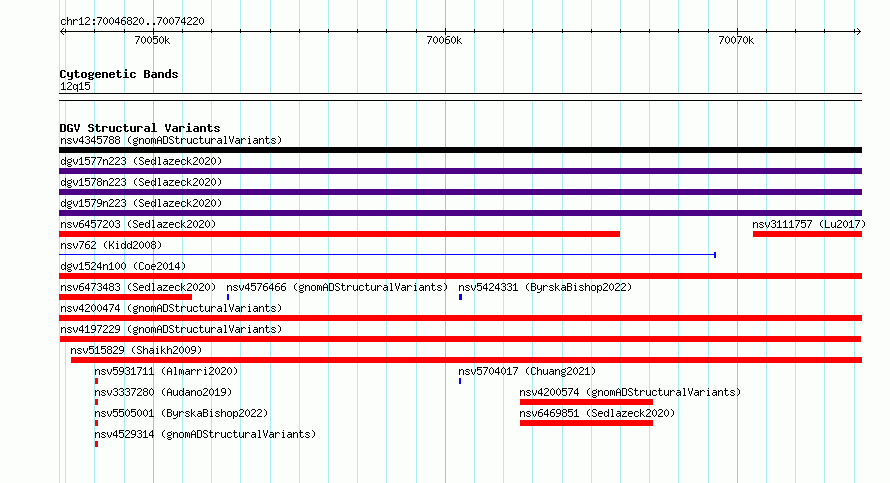Open nsv4197229 gnomADStructuralVariants label
This screenshot has width=890, height=483.
(171, 329)
